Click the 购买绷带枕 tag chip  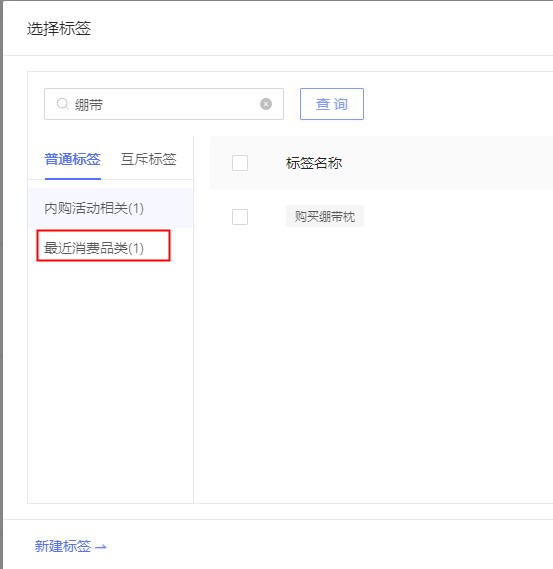(325, 217)
